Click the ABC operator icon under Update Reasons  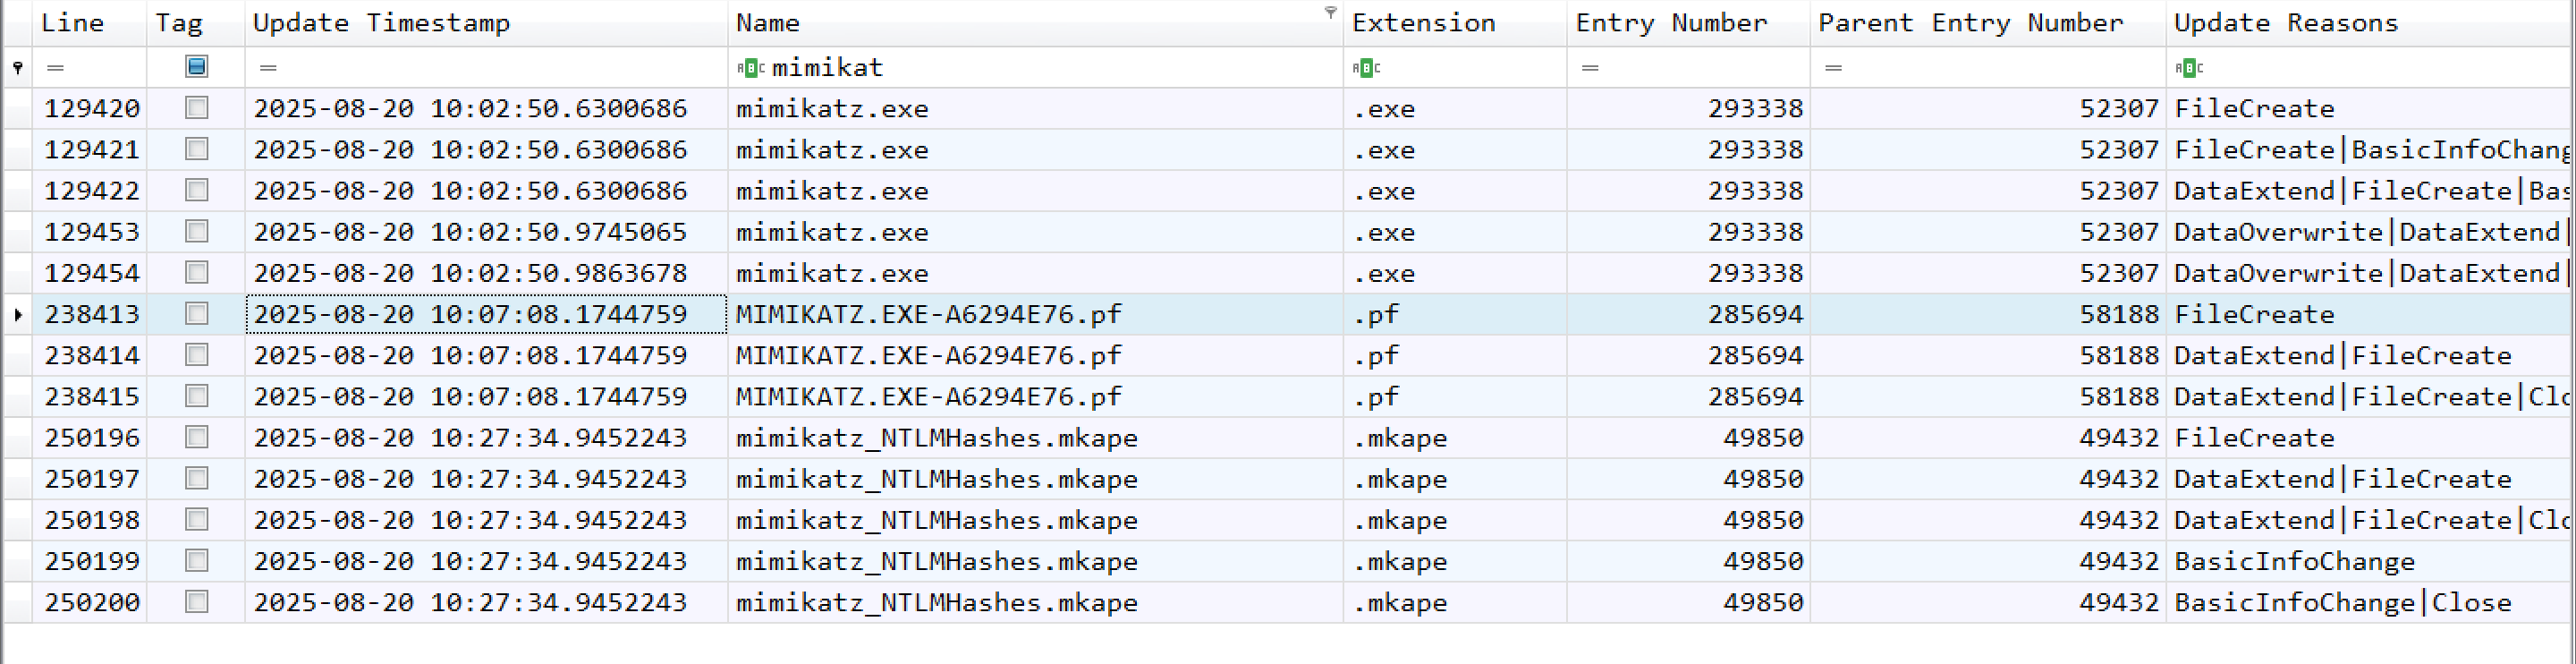[2189, 68]
